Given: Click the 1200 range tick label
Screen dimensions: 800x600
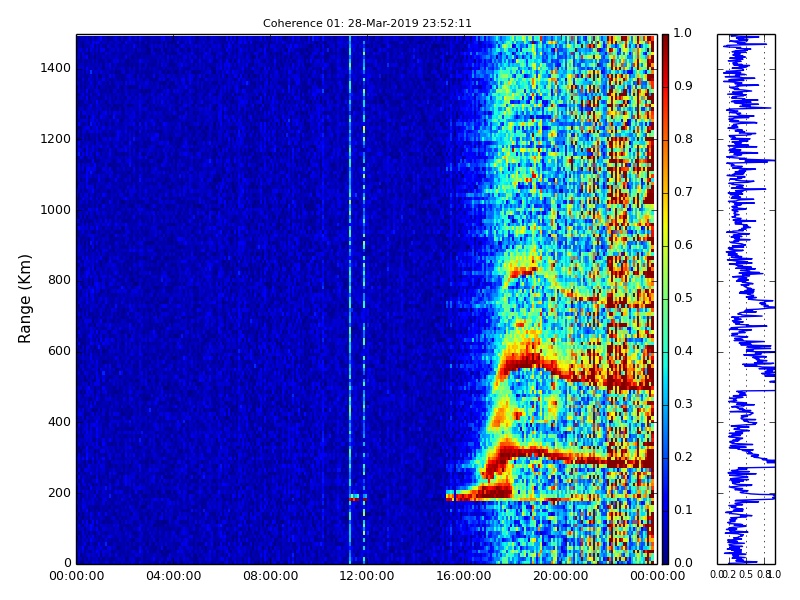Looking at the screenshot, I should click(55, 139).
